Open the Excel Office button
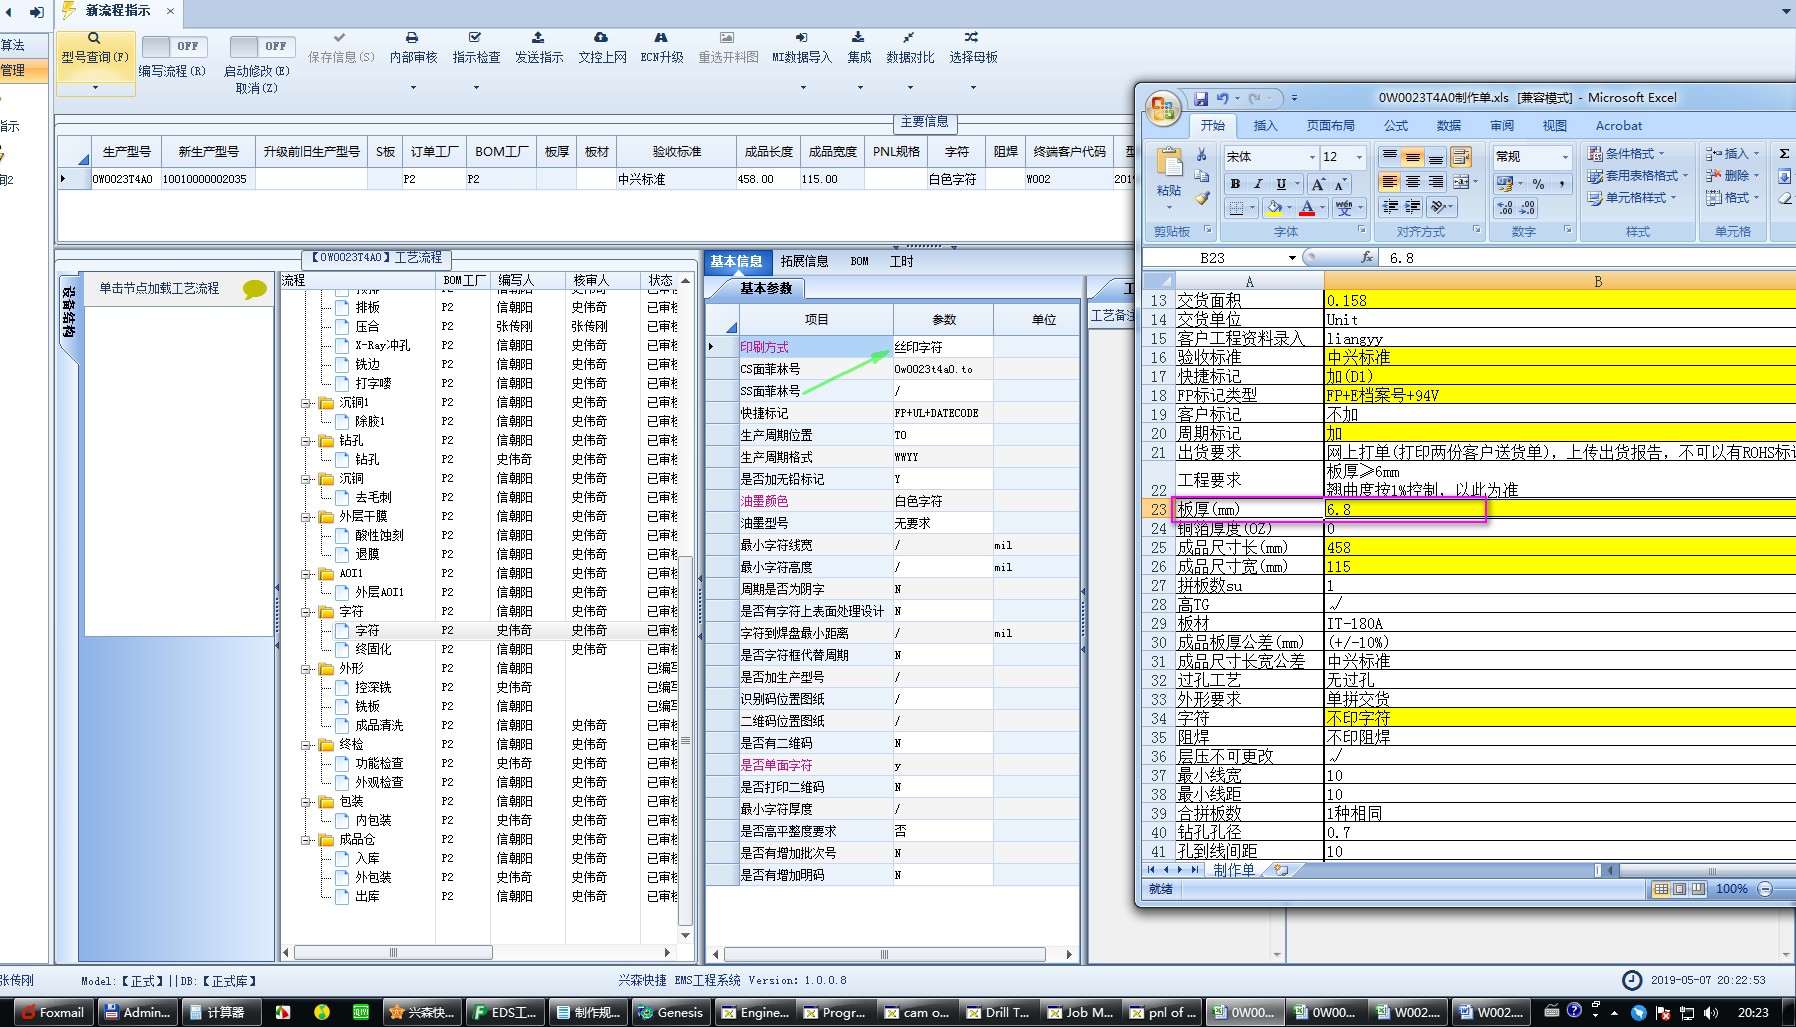The image size is (1796, 1027). [x=1163, y=108]
